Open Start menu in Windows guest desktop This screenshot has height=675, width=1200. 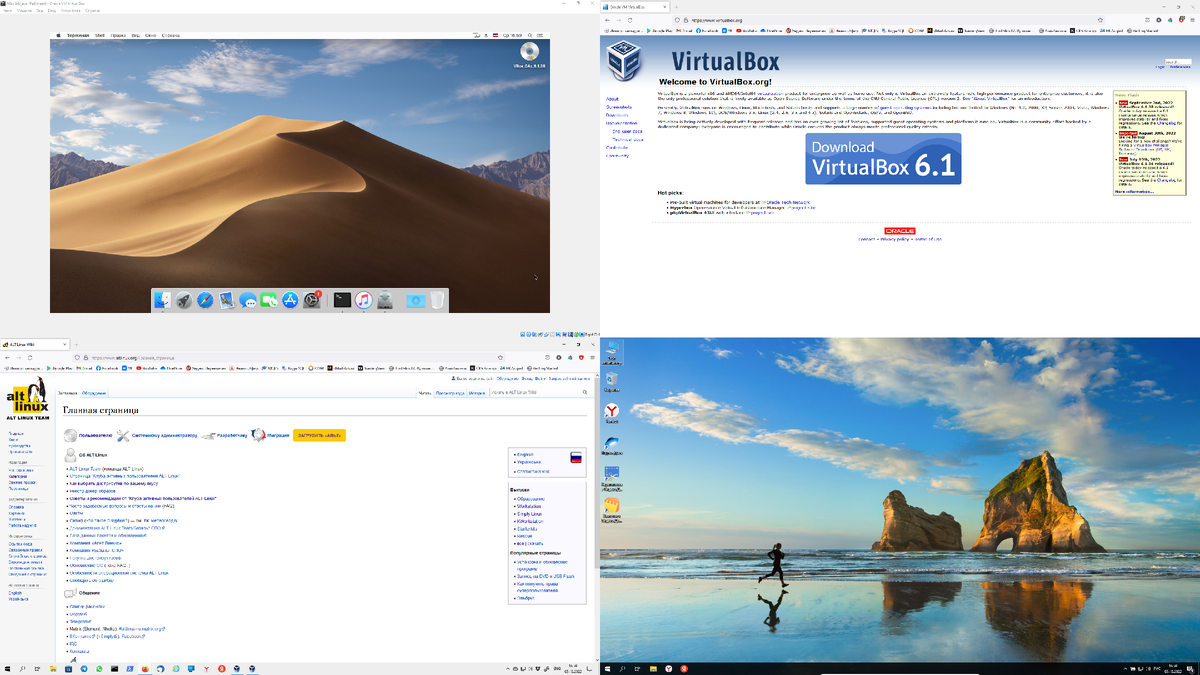(x=607, y=668)
